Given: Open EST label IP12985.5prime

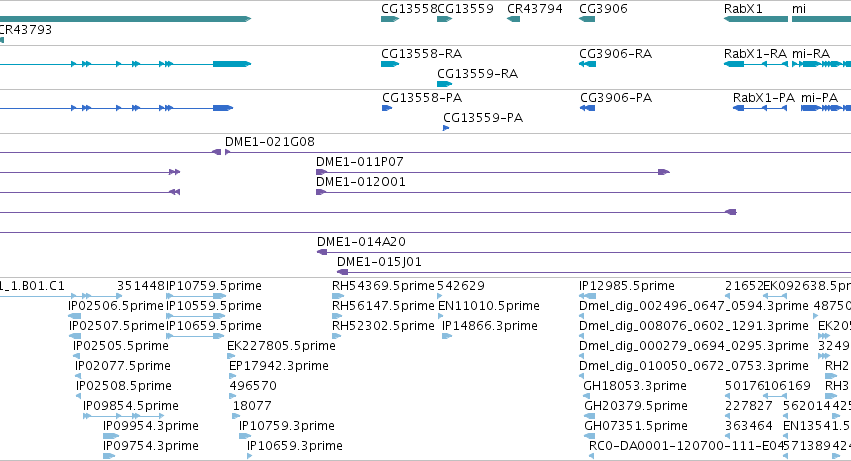Looking at the screenshot, I should [627, 286].
